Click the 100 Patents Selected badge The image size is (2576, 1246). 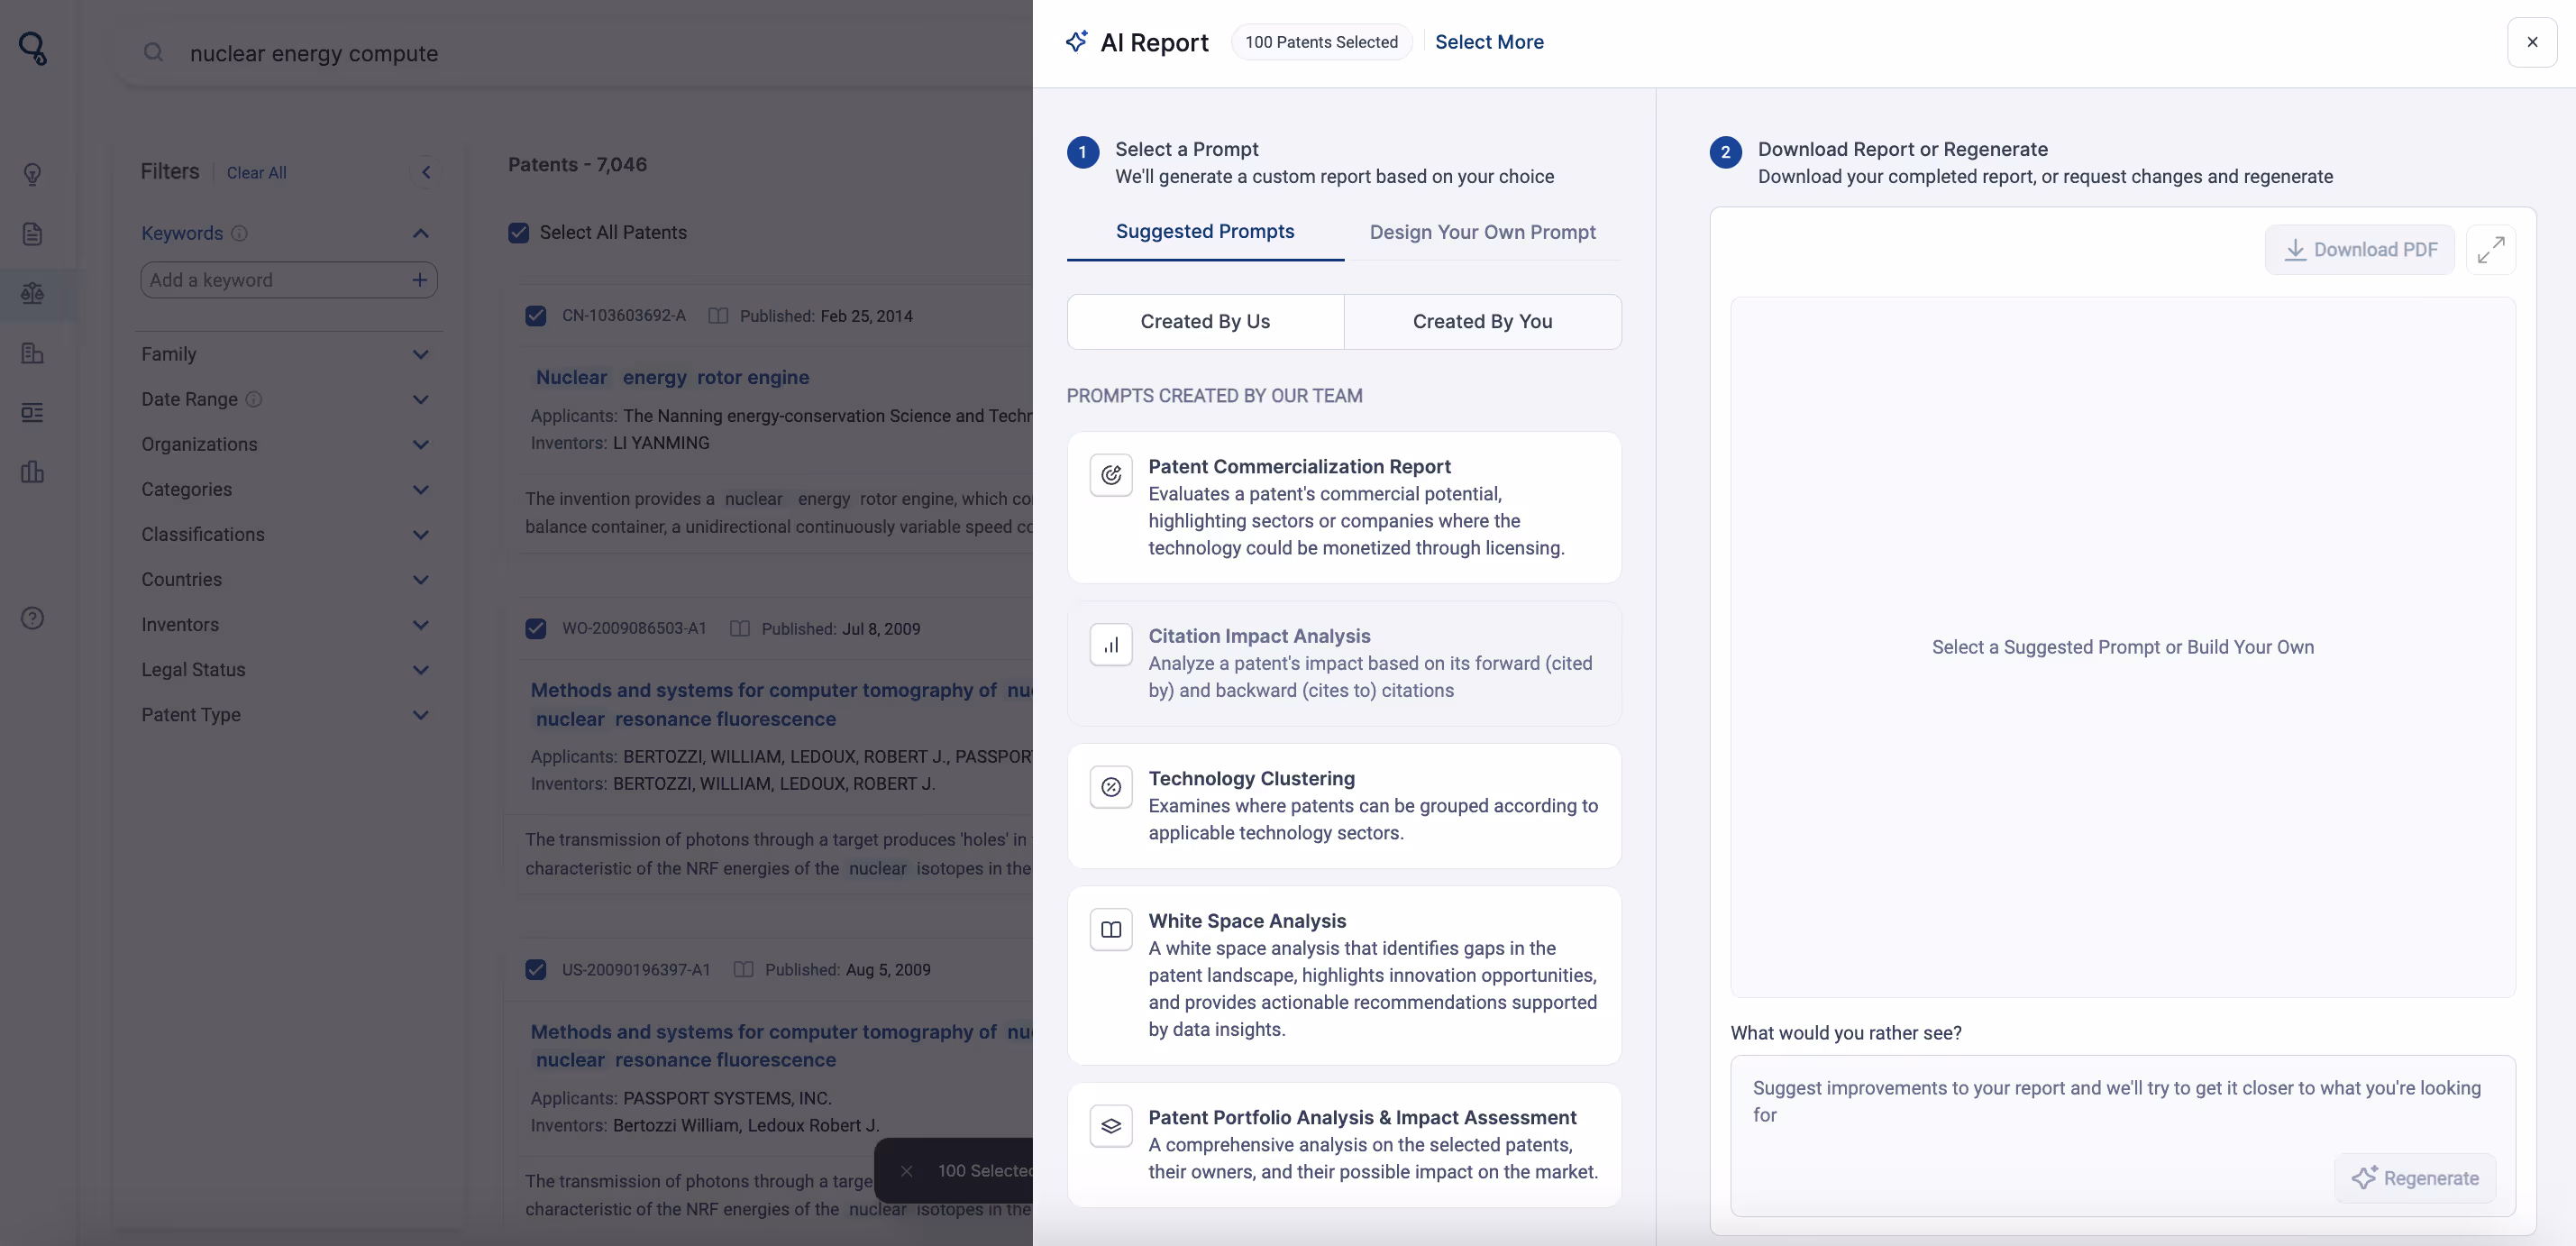(x=1321, y=42)
